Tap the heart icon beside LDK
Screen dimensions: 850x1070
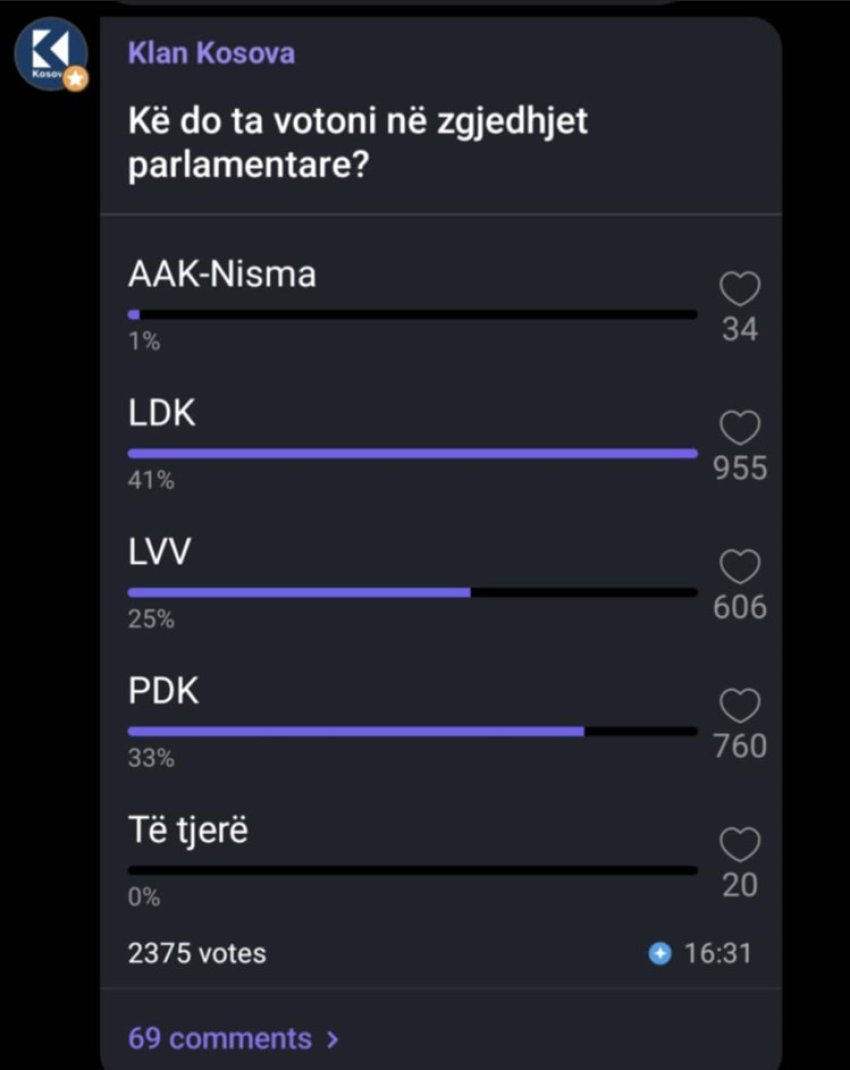pos(740,429)
